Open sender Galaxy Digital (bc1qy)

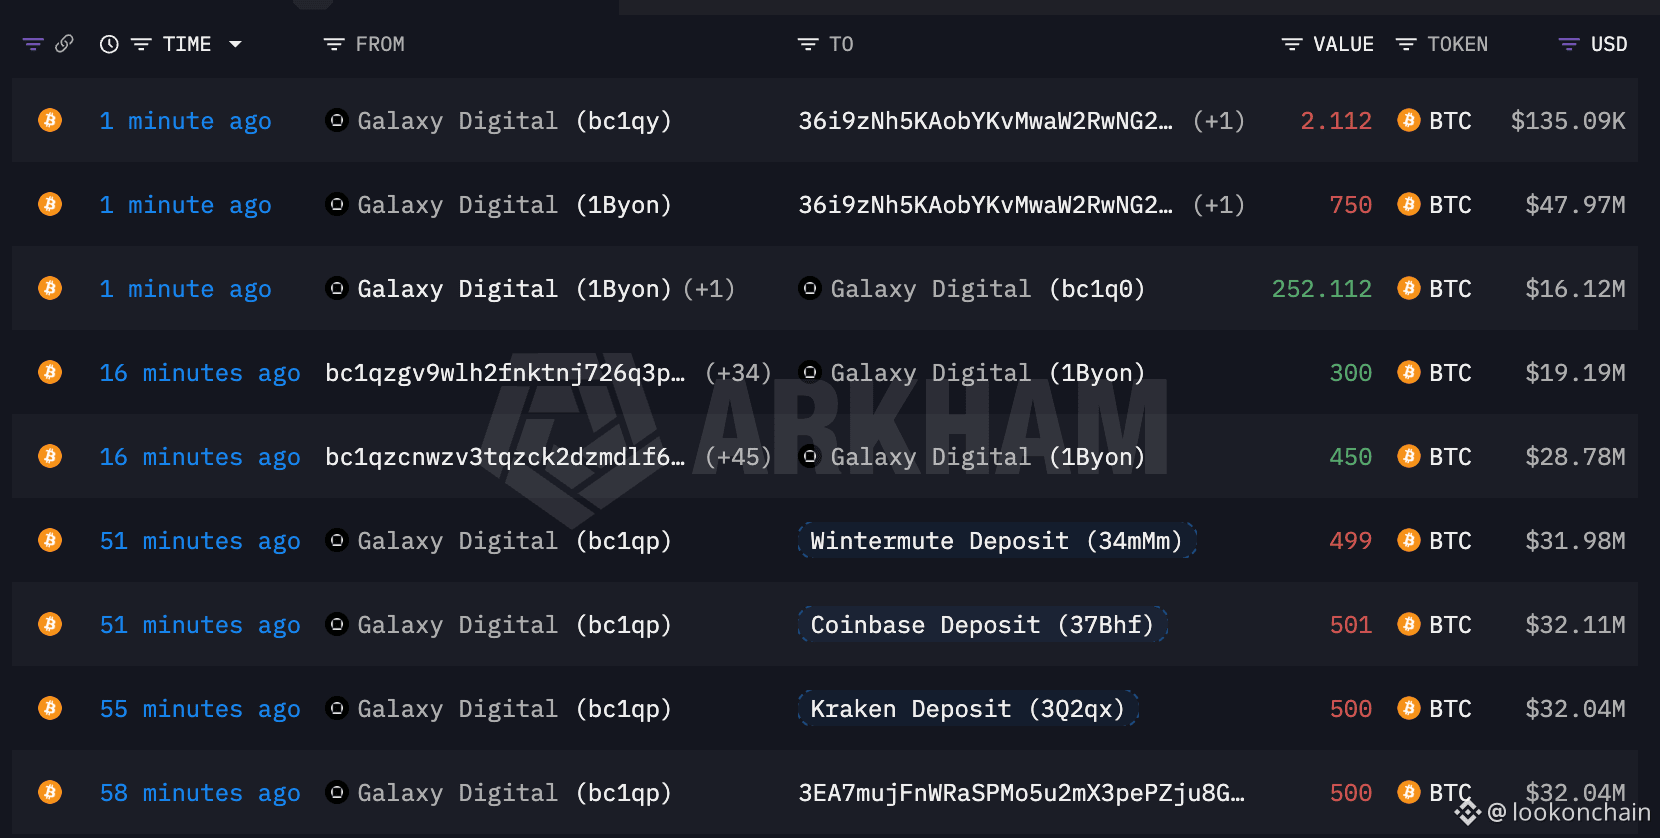click(514, 121)
